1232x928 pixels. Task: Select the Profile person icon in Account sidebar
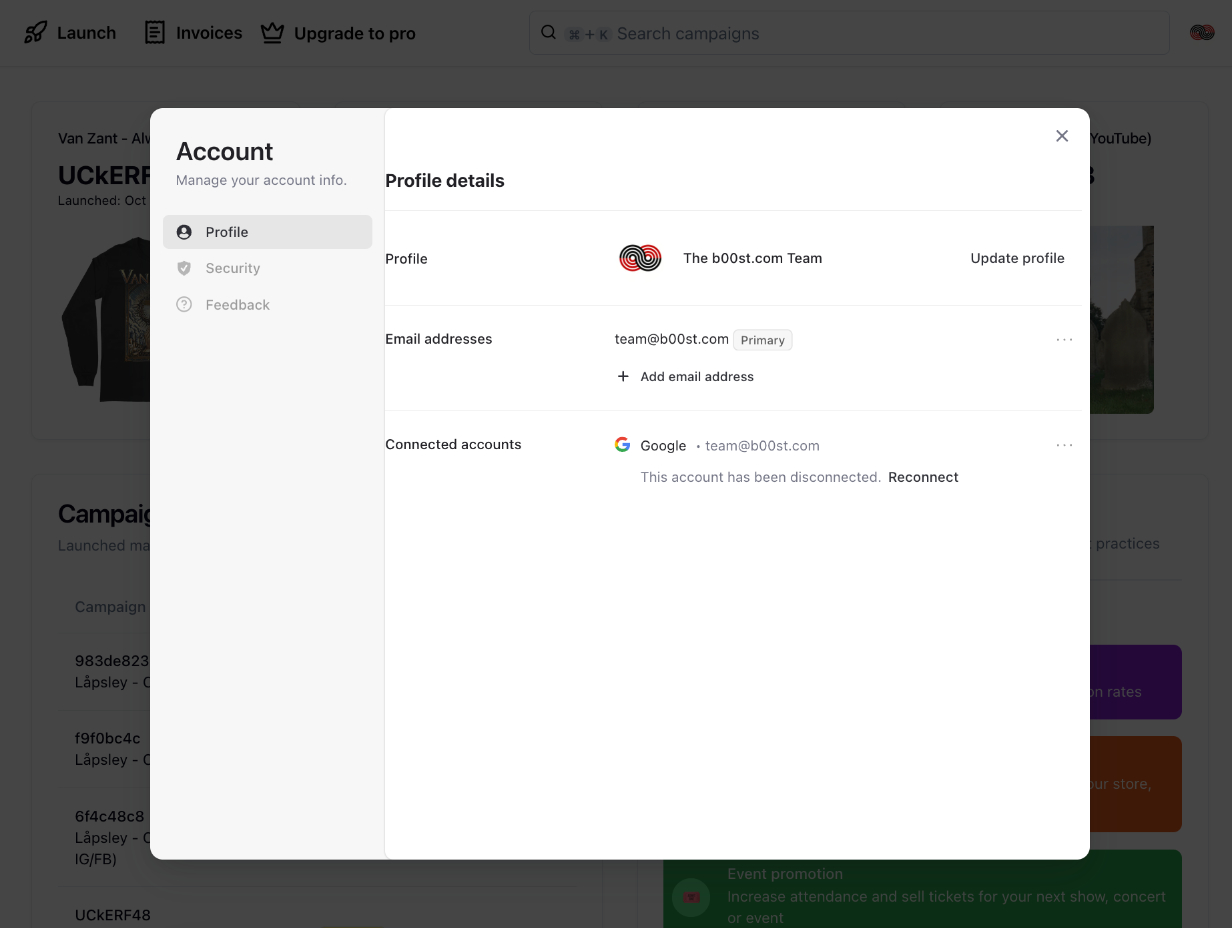[184, 231]
